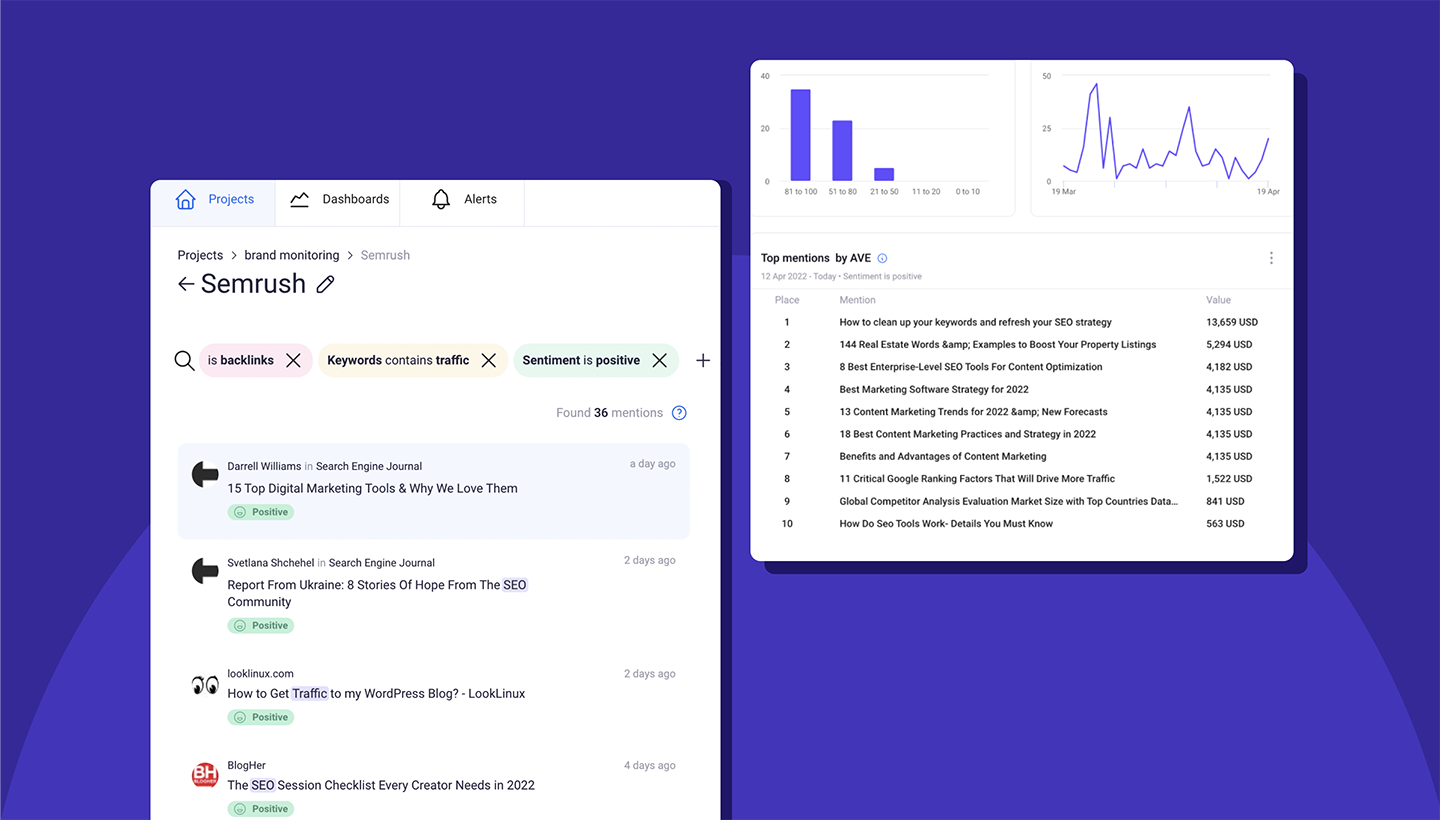Click the home icon on the Projects tab

(x=185, y=199)
